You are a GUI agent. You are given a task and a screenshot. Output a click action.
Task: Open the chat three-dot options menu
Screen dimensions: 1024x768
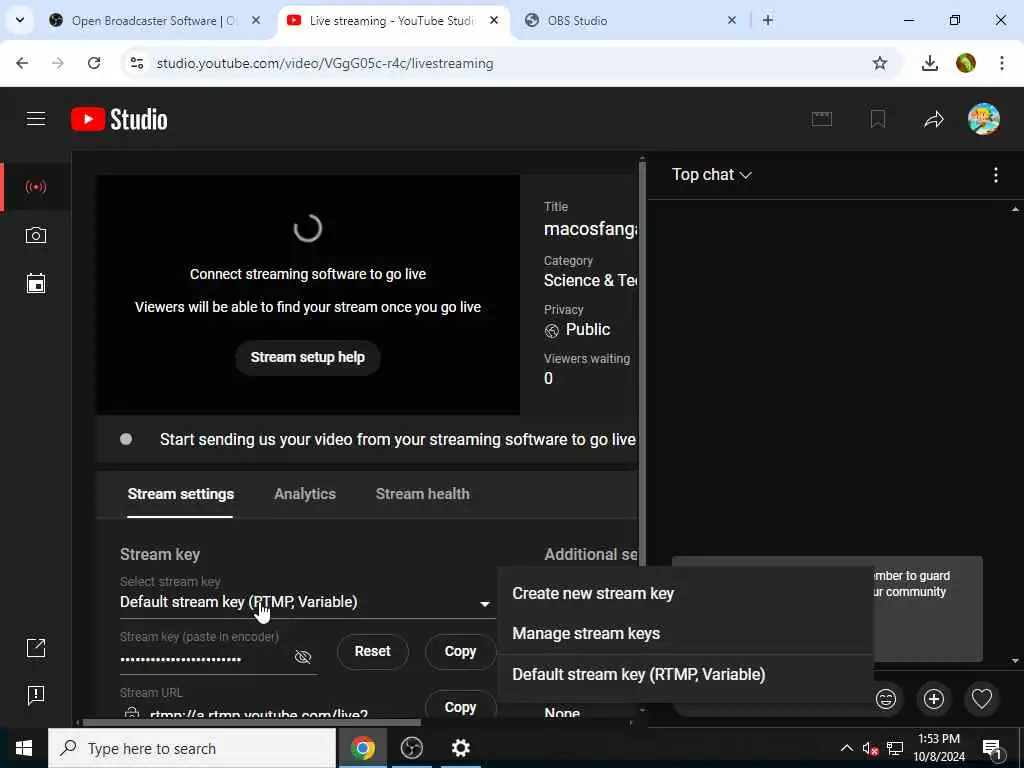point(995,174)
